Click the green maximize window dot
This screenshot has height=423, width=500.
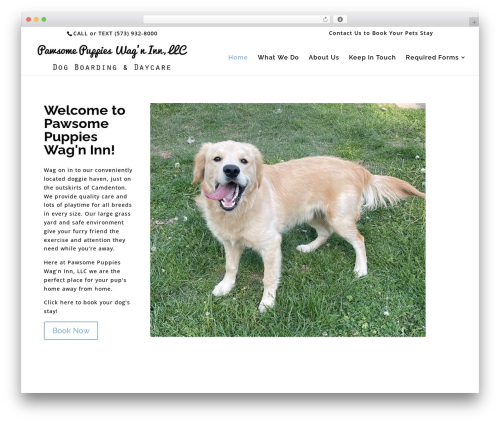click(44, 19)
